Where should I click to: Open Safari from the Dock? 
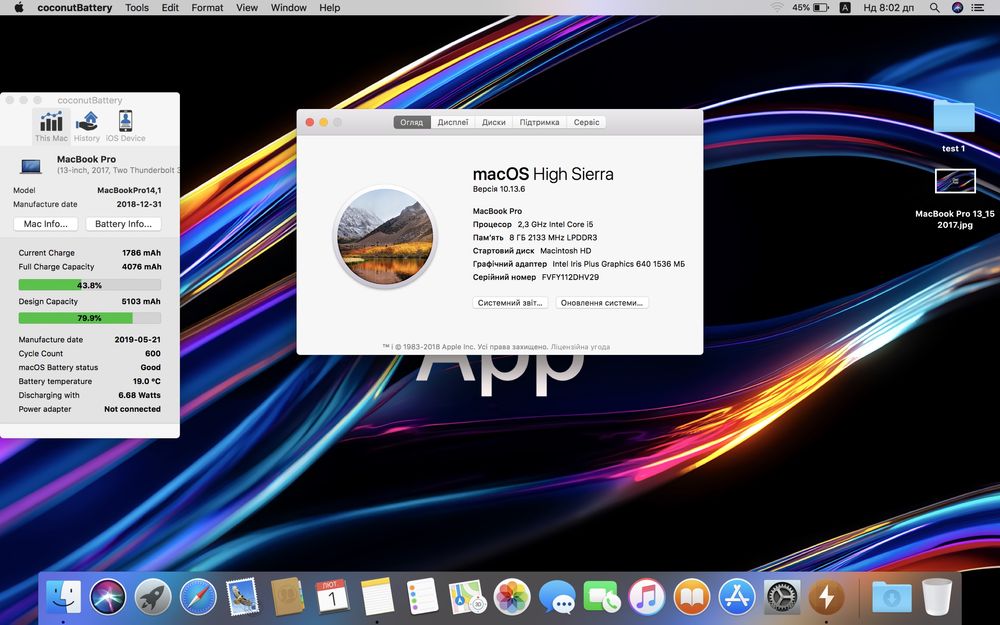click(x=198, y=598)
